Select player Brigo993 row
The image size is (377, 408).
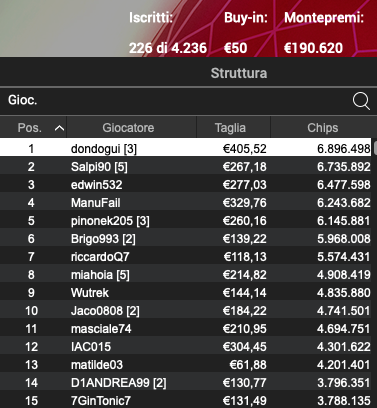(x=185, y=238)
